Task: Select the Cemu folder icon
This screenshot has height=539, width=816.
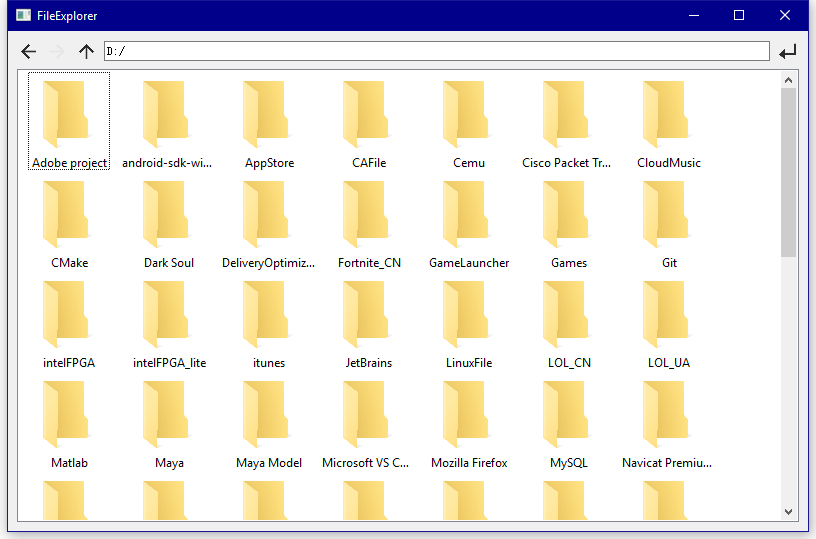Action: 465,114
